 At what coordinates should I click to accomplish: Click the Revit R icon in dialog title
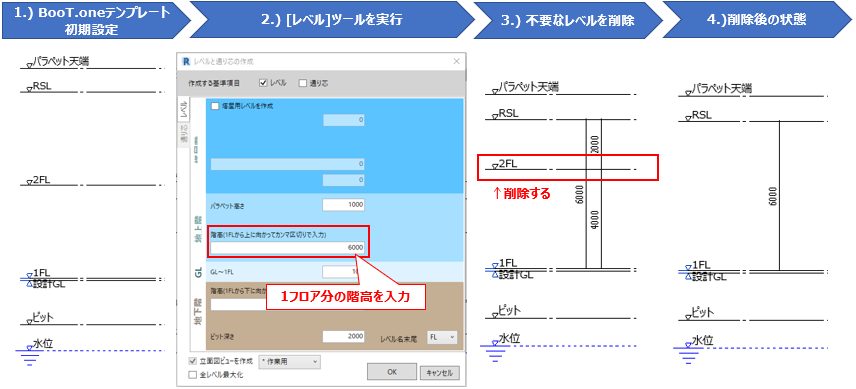(187, 61)
